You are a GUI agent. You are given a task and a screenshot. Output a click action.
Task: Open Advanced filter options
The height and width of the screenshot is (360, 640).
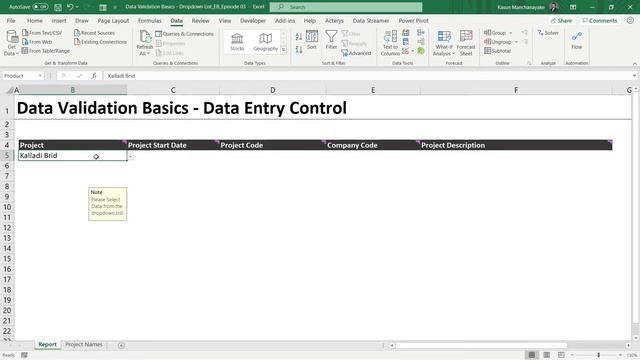coord(356,53)
